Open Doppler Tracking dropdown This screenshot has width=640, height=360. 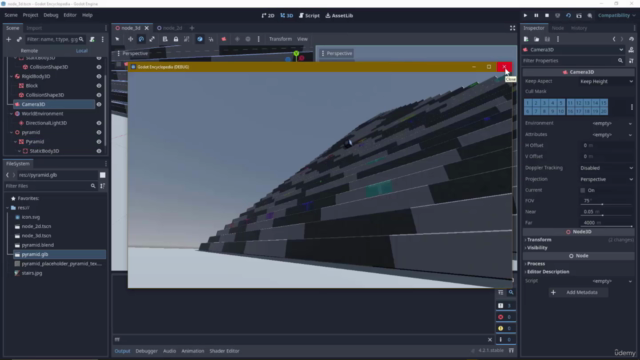[607, 168]
